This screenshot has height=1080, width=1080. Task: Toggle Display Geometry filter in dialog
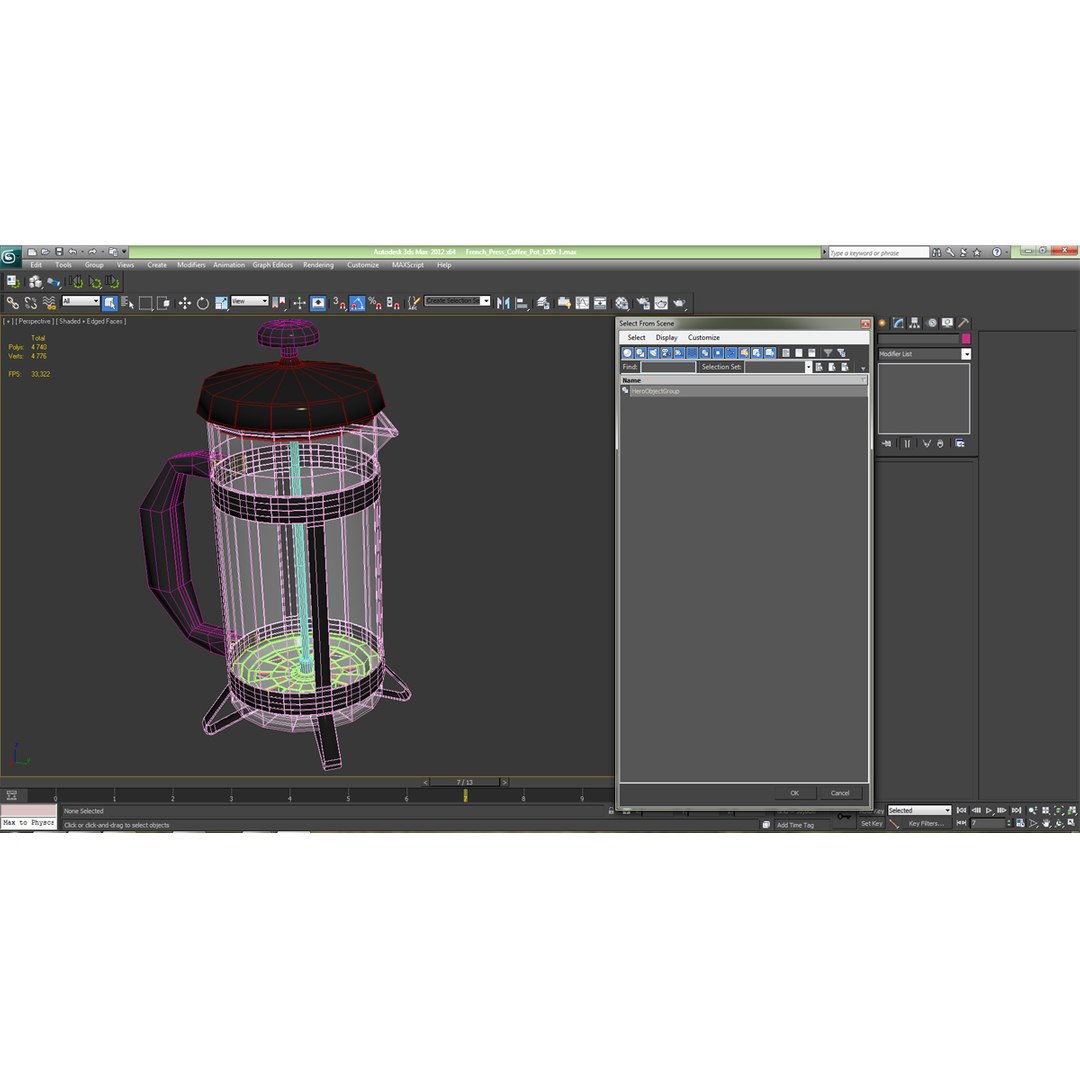pyautogui.click(x=627, y=353)
